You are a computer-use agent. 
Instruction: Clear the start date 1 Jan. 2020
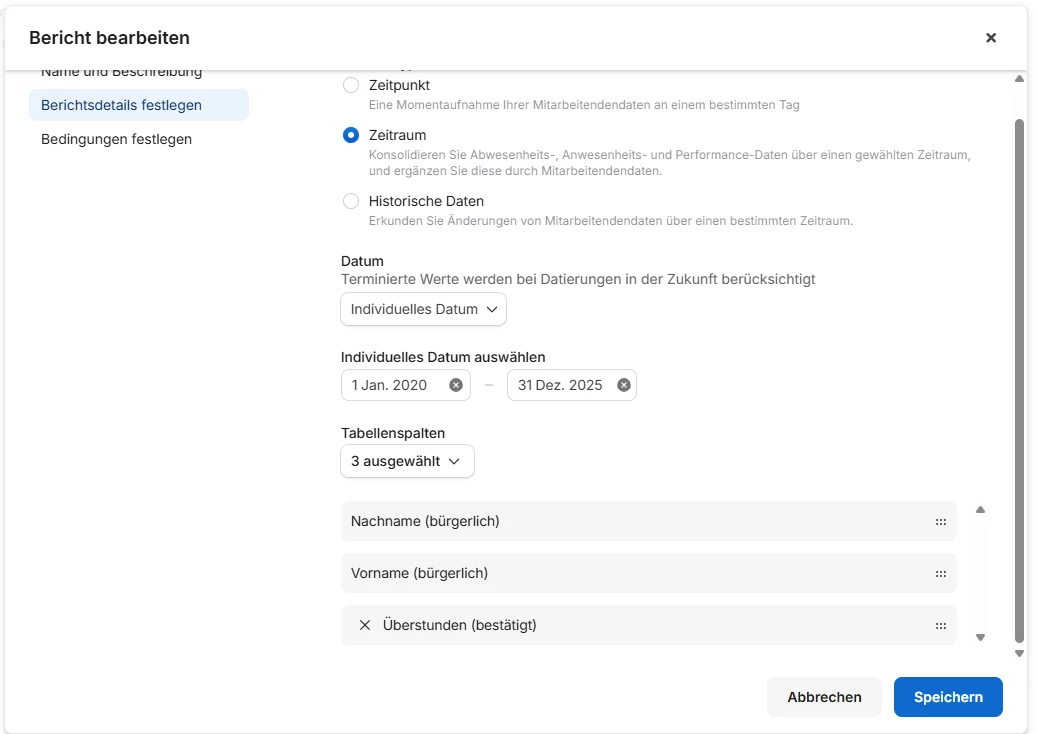456,385
